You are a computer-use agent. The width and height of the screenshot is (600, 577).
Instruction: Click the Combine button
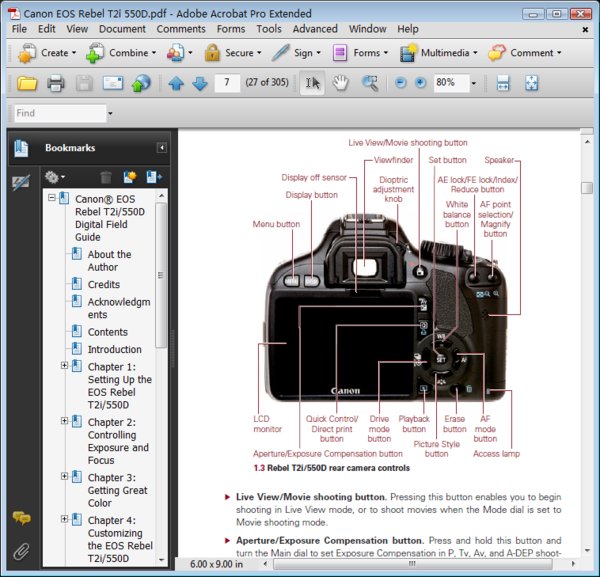click(x=126, y=53)
